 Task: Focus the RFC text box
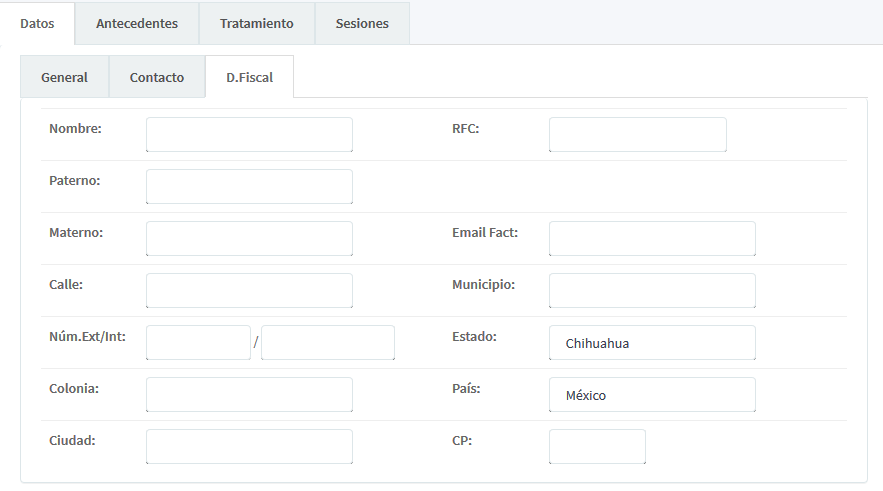pos(637,134)
